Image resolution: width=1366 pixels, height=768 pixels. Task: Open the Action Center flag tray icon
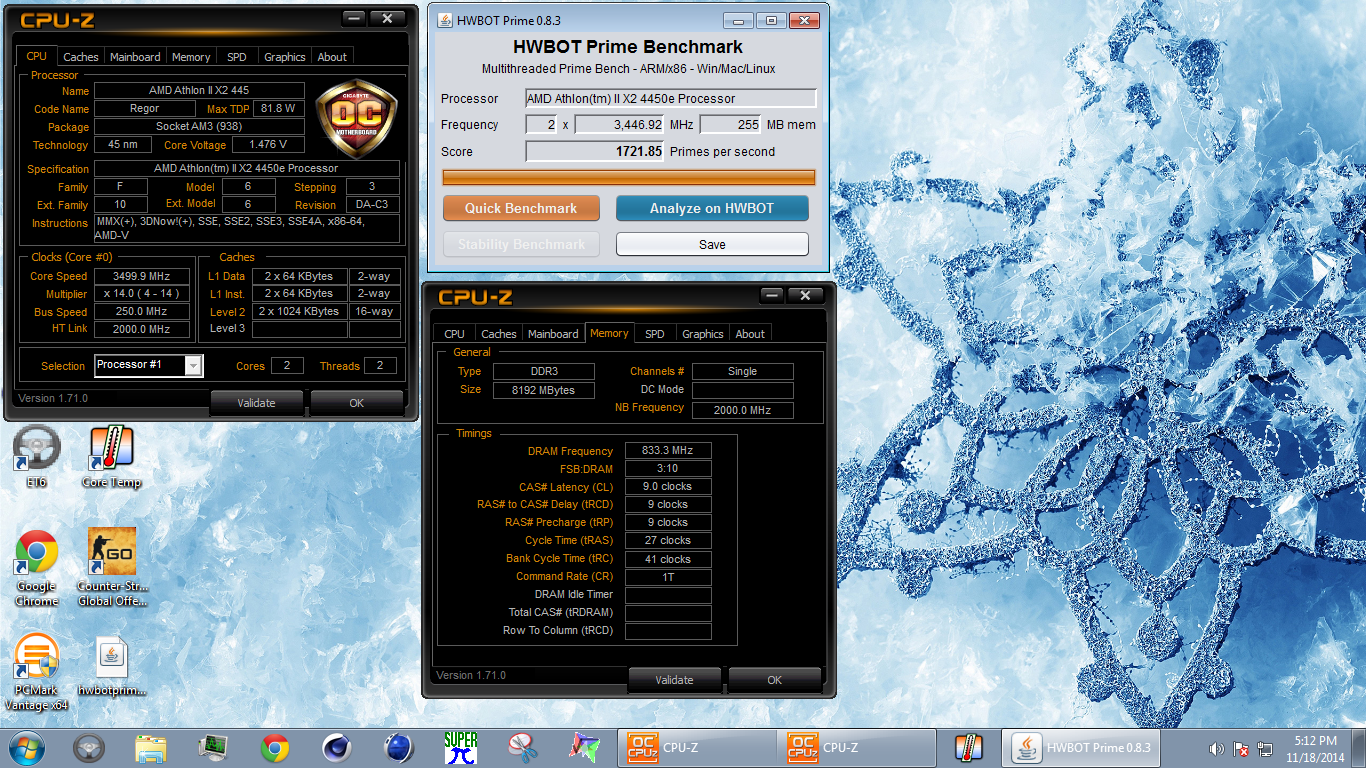click(x=1241, y=748)
